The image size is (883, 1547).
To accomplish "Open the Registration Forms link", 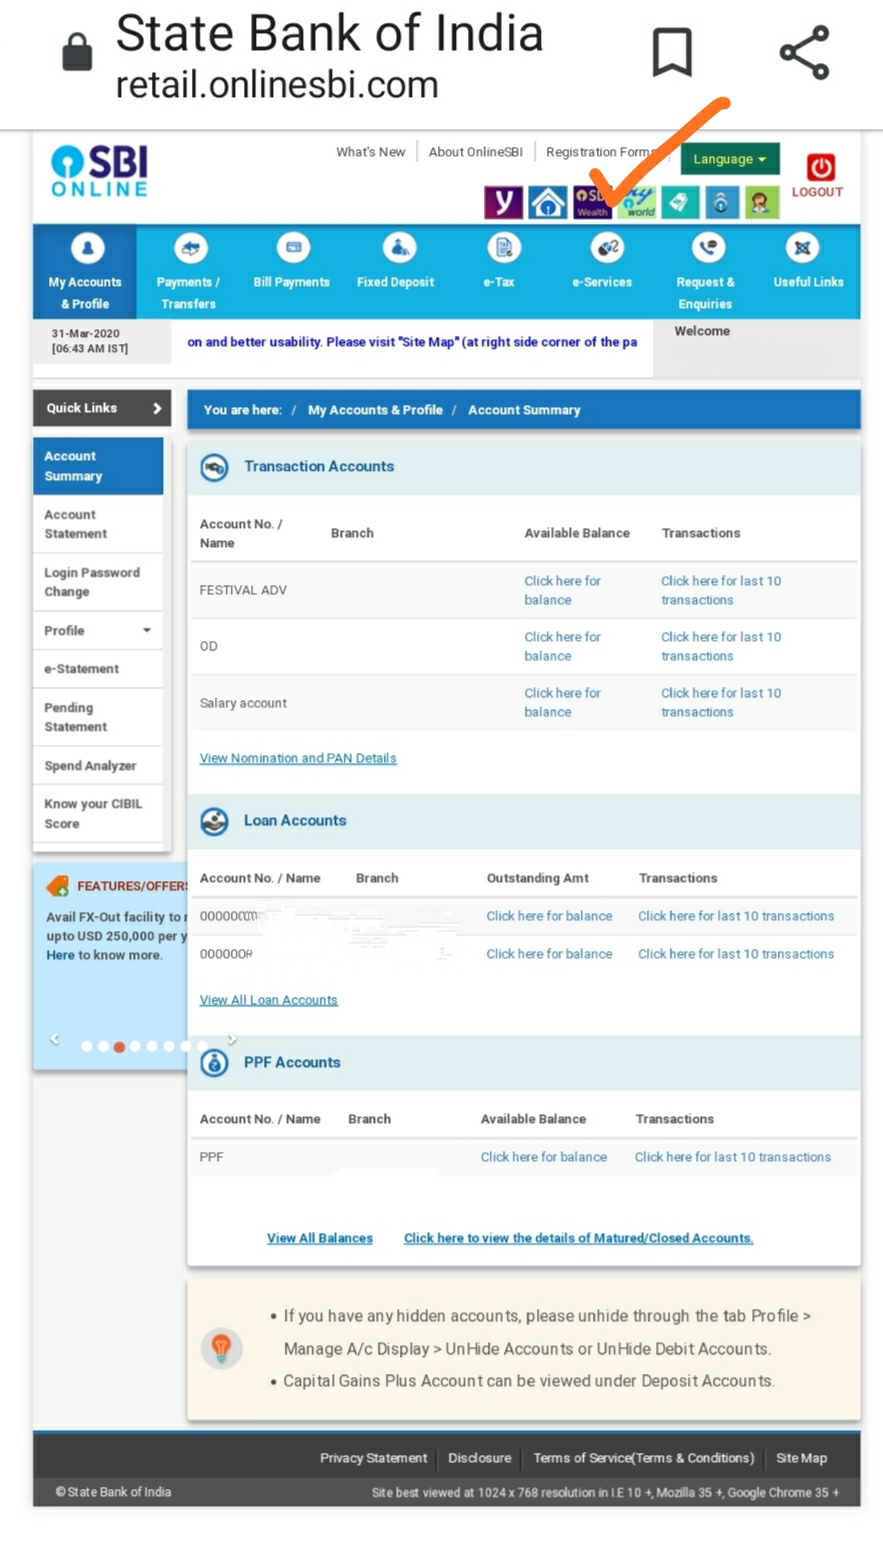I will [601, 152].
